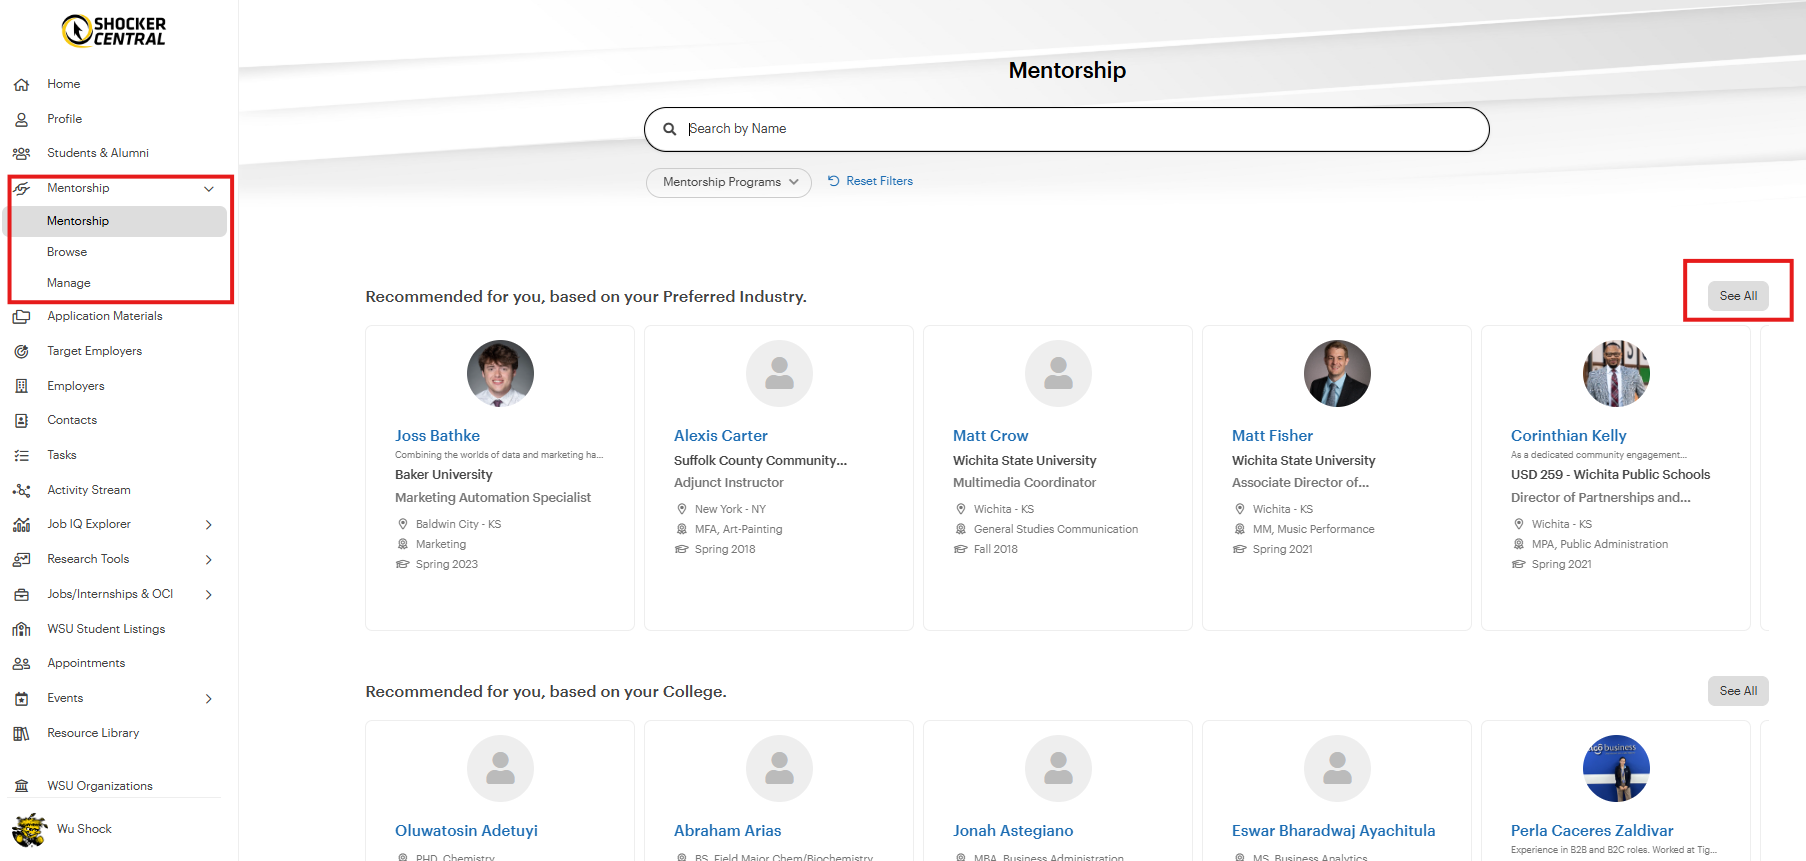Click the Target Employers bullseye icon
This screenshot has height=861, width=1806.
pos(21,352)
